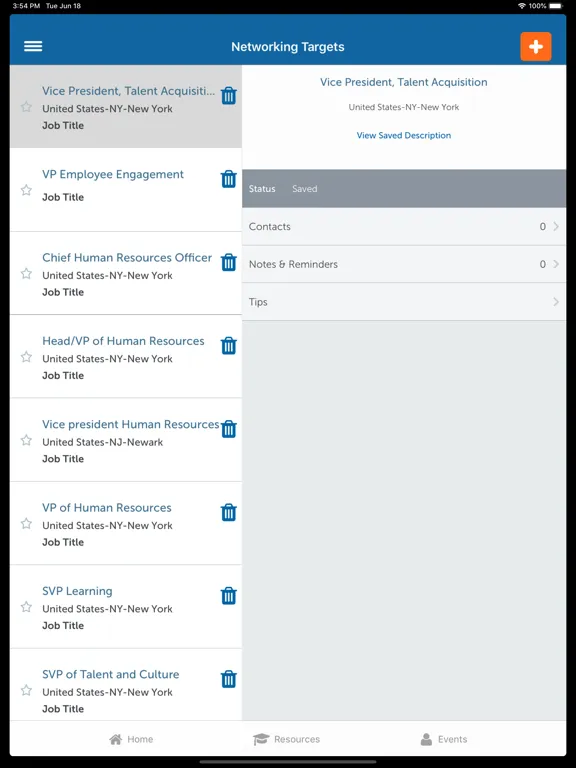The width and height of the screenshot is (576, 768).
Task: Star the VP of Human Resources row
Action: [x=26, y=524]
